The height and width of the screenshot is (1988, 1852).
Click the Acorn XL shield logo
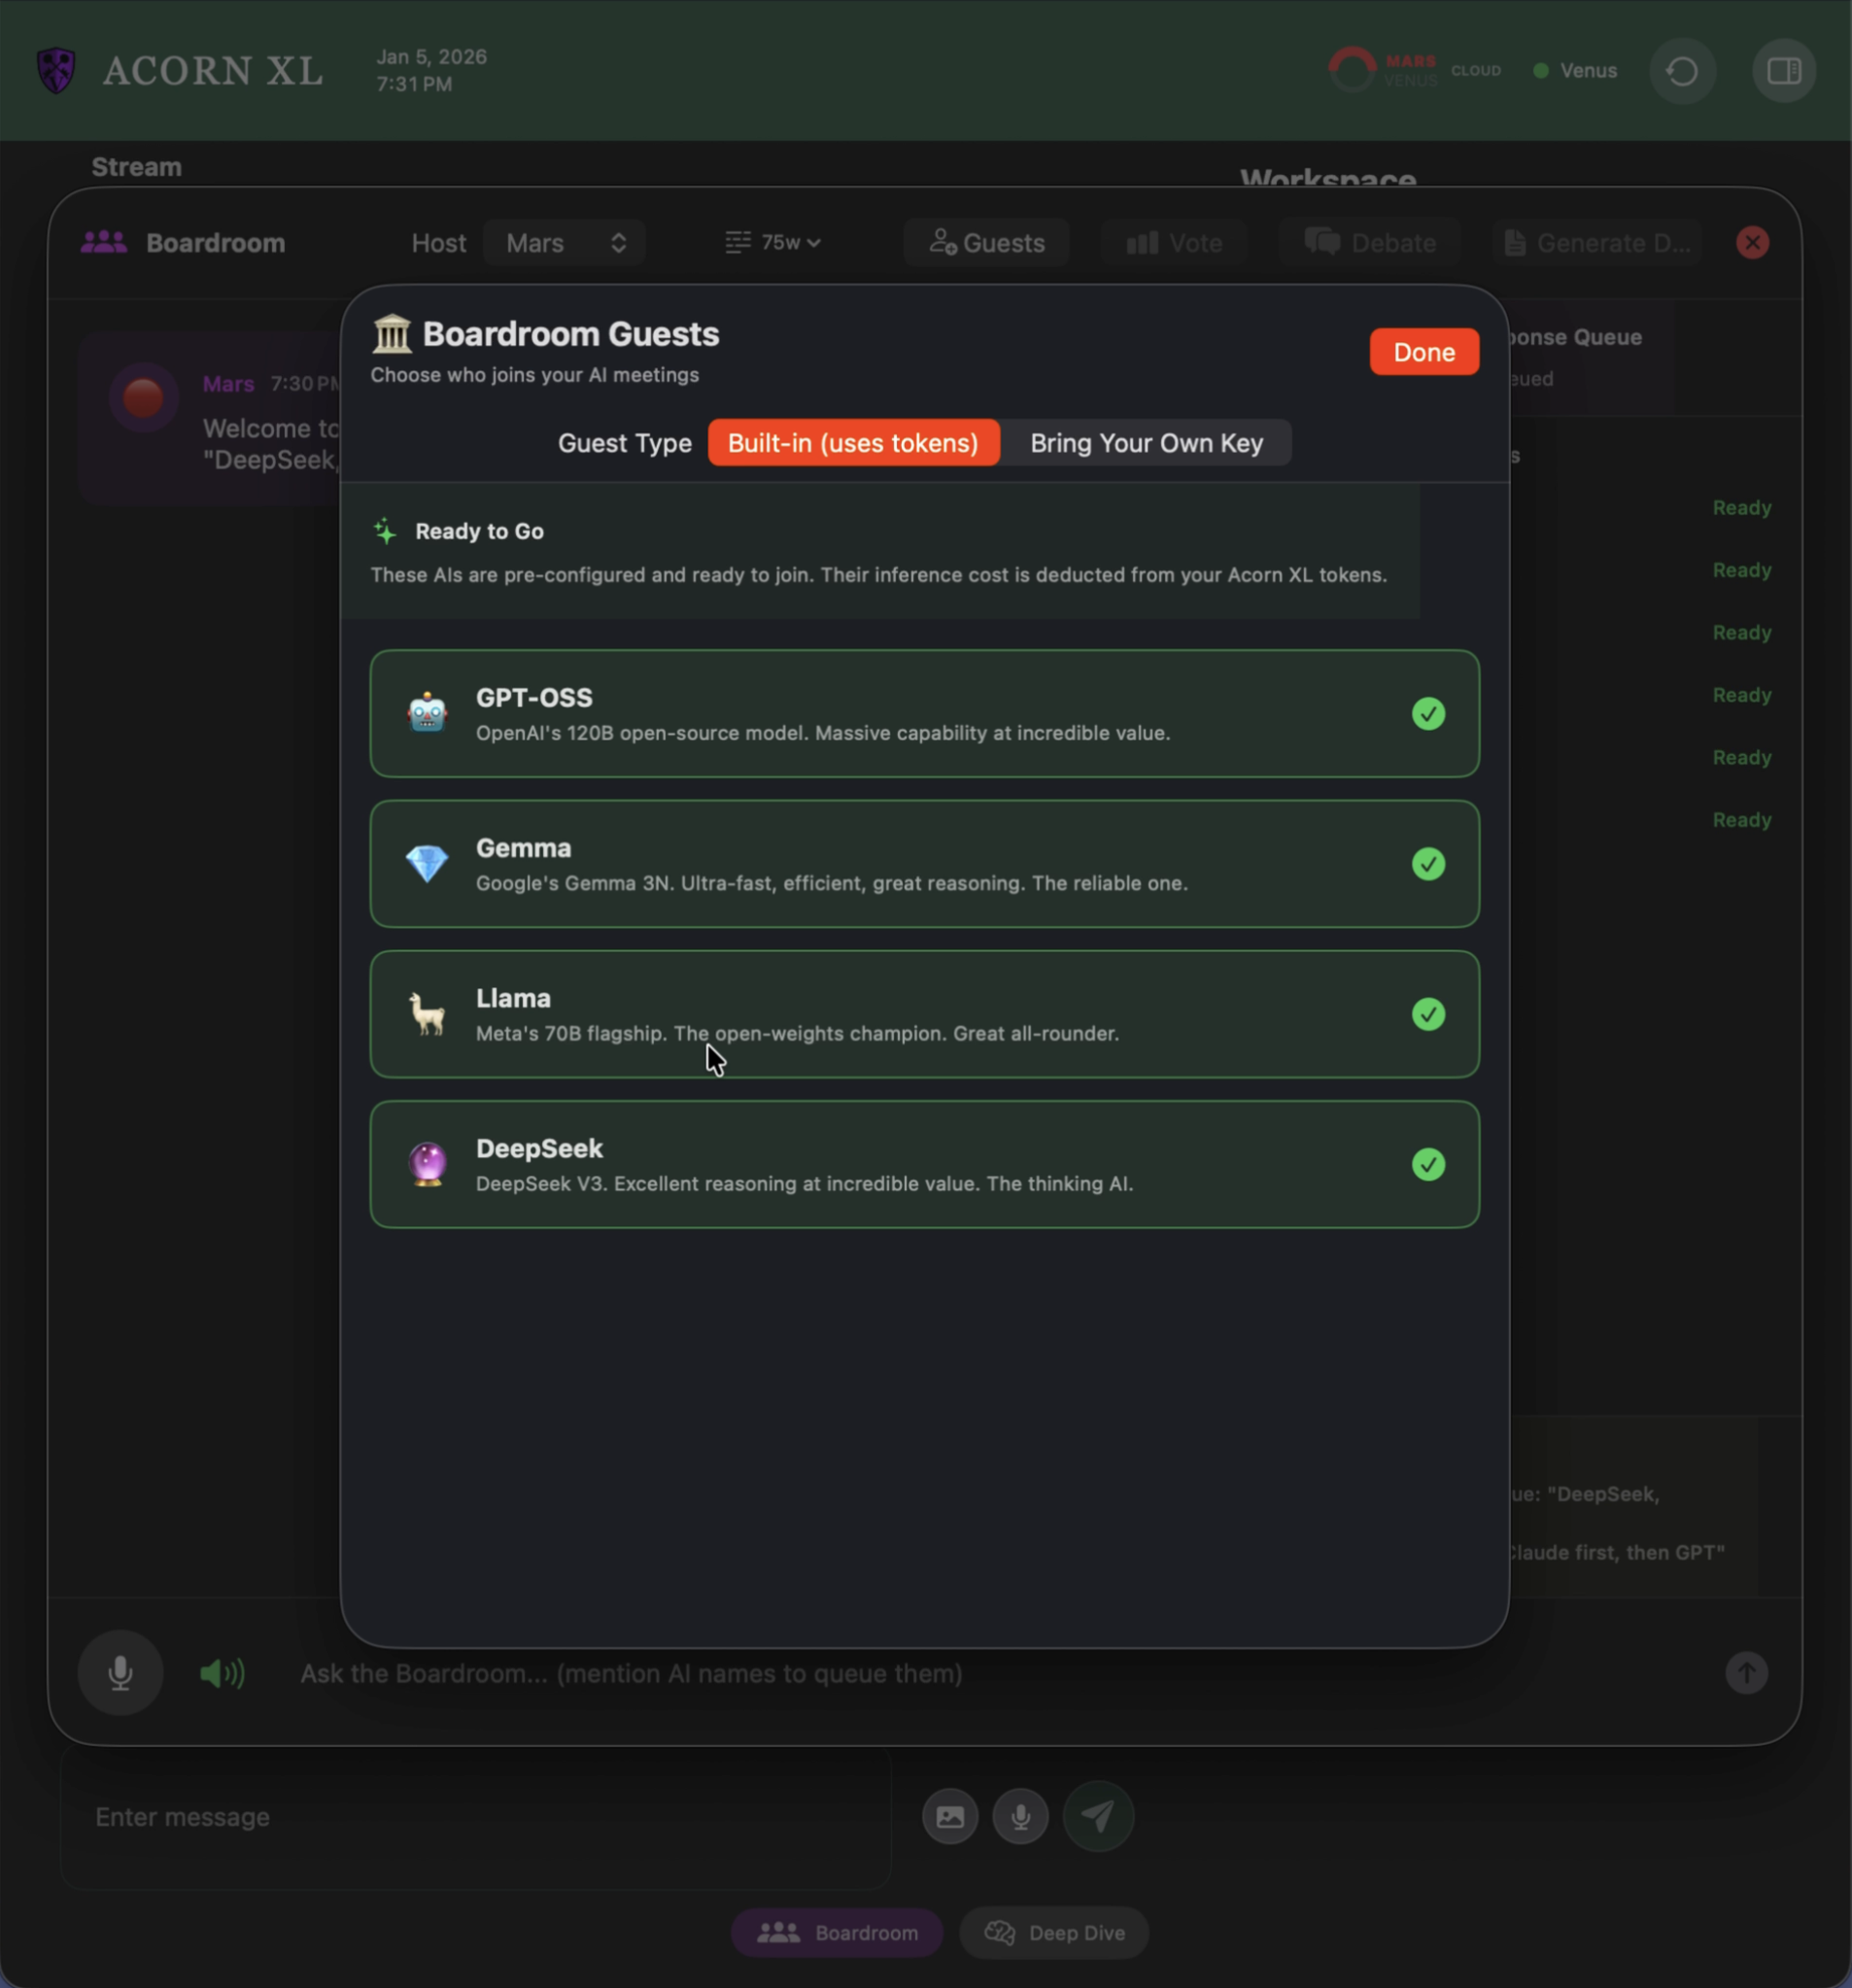(x=56, y=70)
